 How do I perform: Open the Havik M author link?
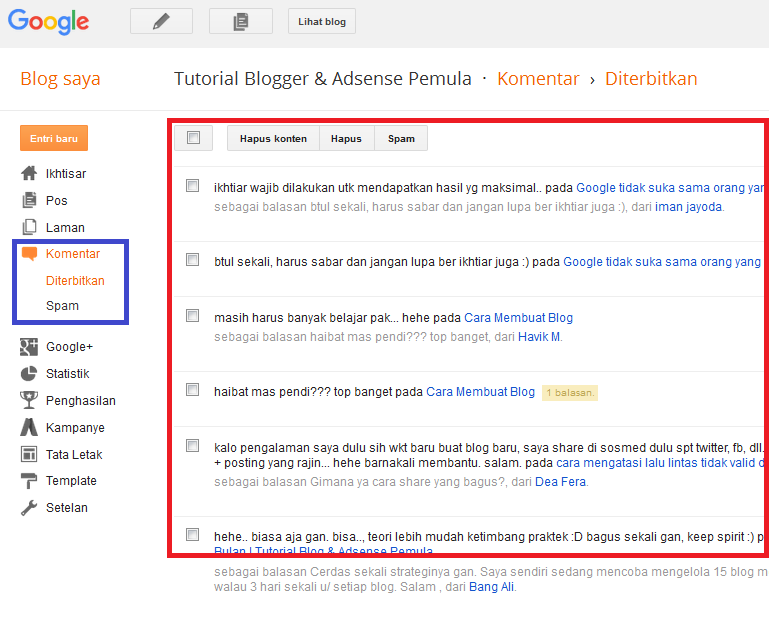click(x=539, y=337)
